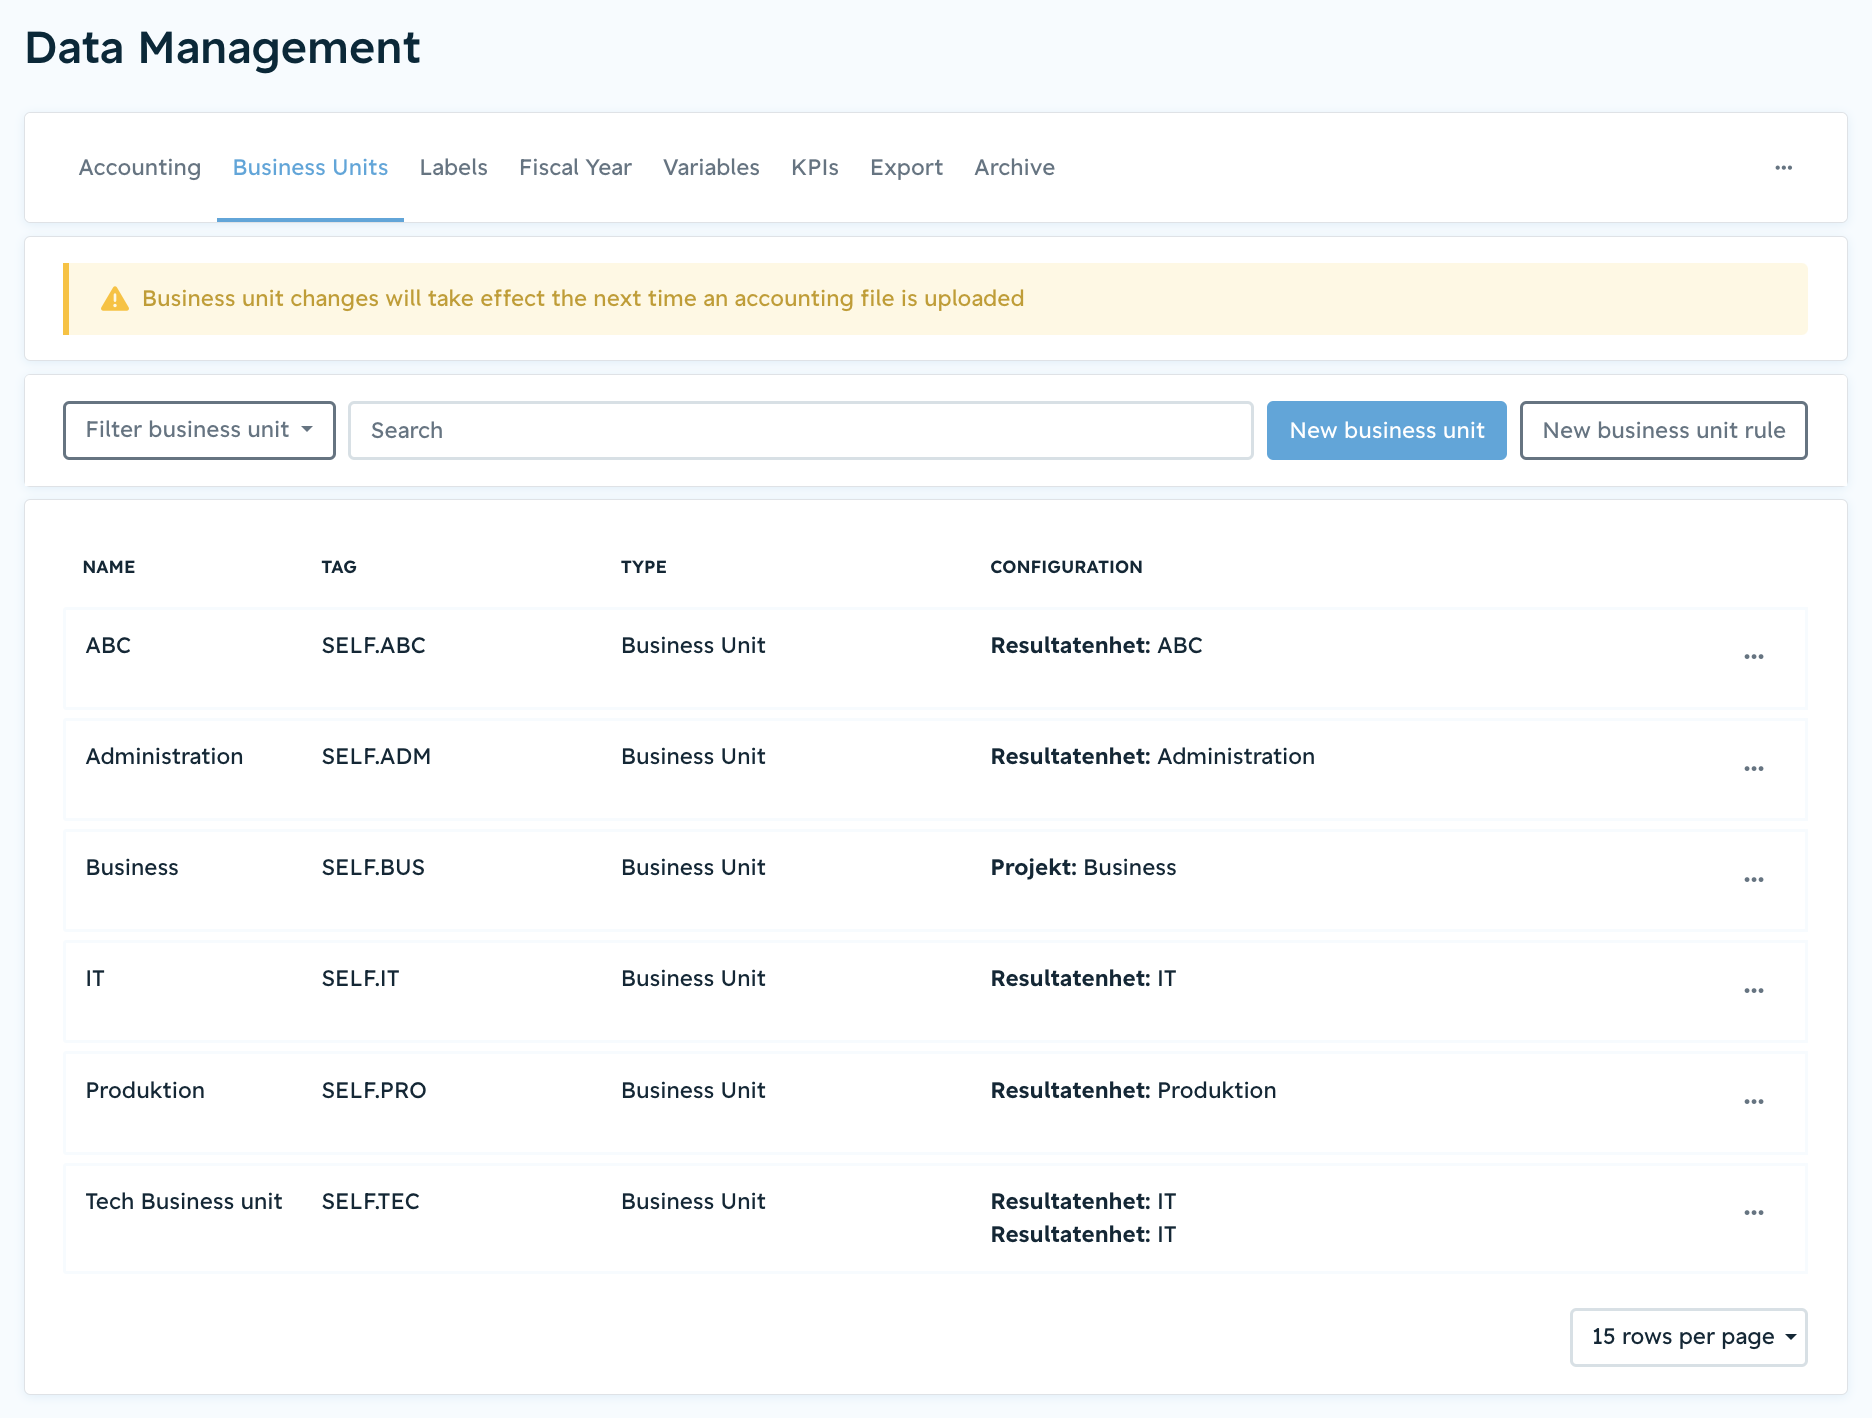1872x1418 pixels.
Task: Go to the Labels tab
Action: tap(453, 168)
